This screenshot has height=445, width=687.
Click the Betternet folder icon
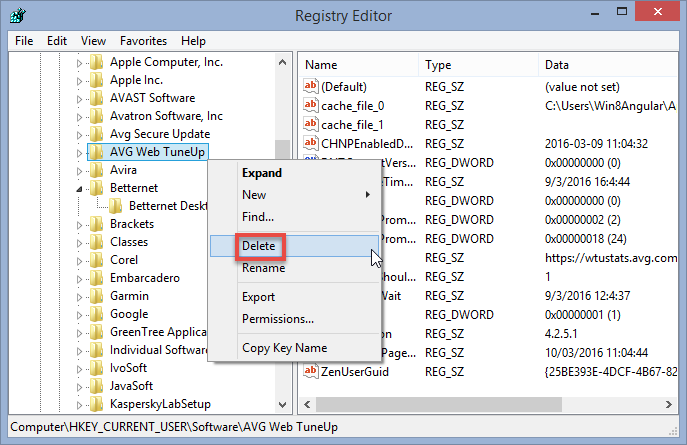(96, 188)
